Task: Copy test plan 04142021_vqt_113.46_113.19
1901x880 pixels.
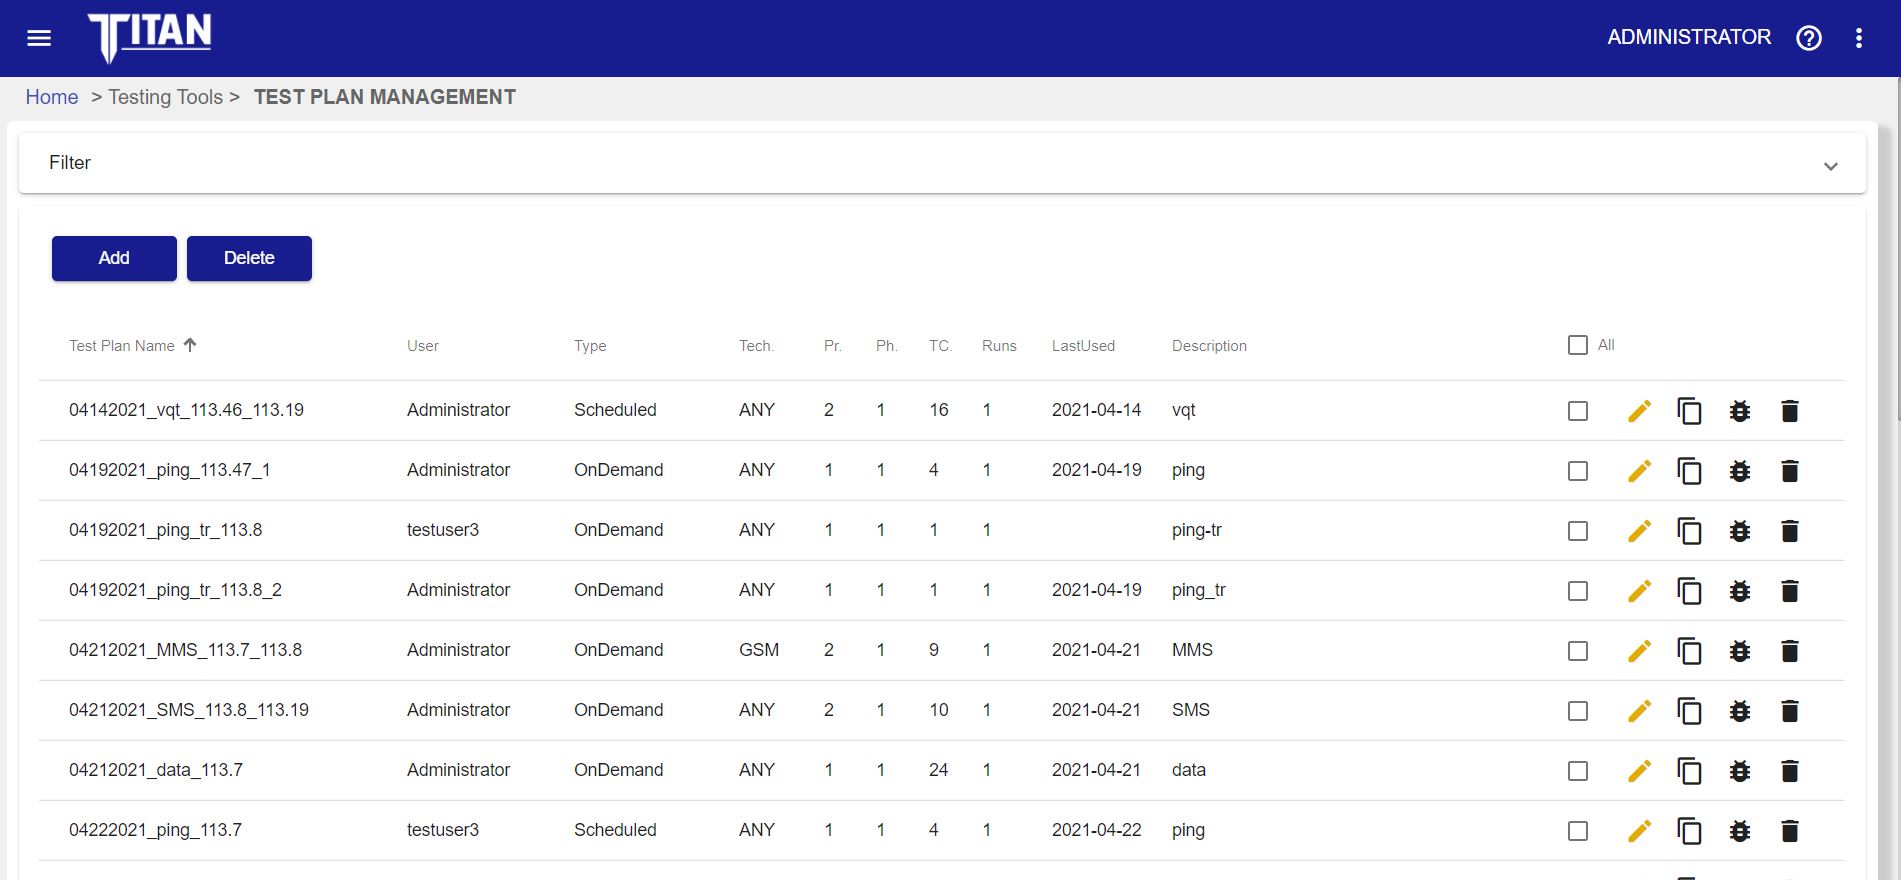Action: pyautogui.click(x=1689, y=411)
